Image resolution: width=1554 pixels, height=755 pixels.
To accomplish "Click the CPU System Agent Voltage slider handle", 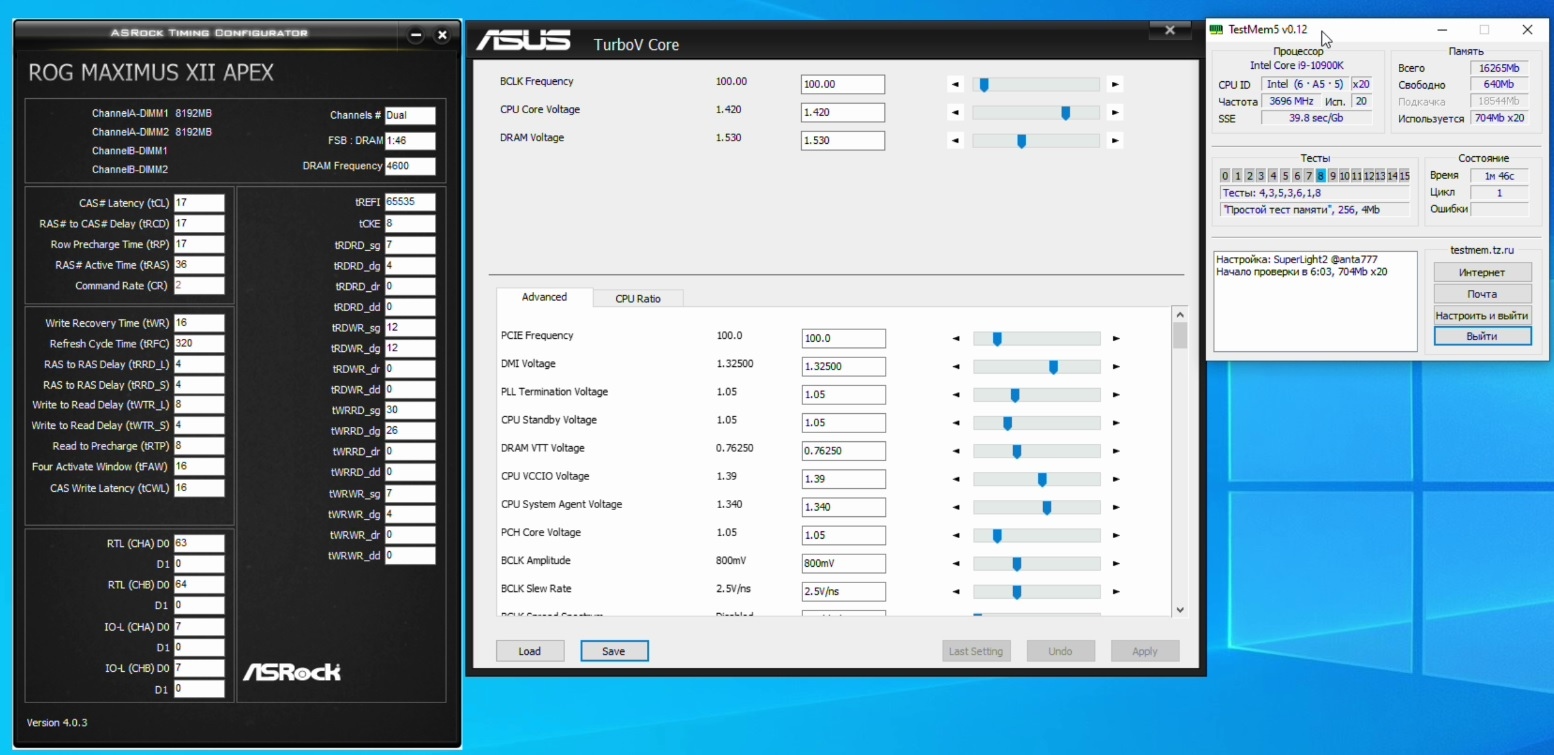I will click(x=1047, y=508).
